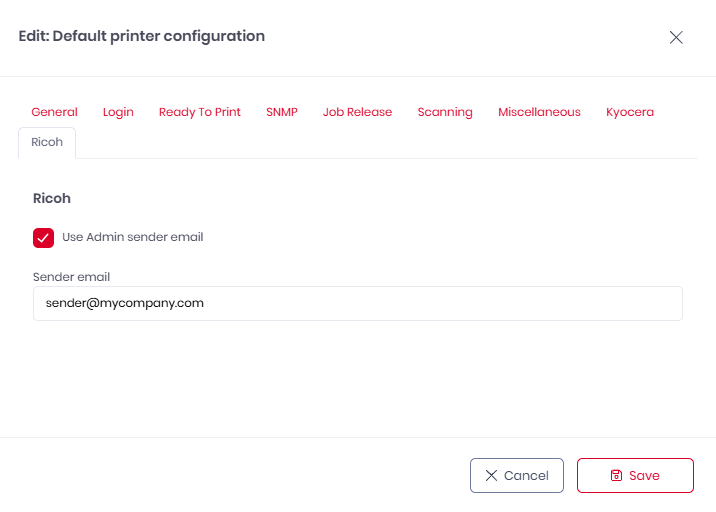The width and height of the screenshot is (716, 512).
Task: Click the 'Use Admin sender email' label text
Action: click(x=132, y=237)
